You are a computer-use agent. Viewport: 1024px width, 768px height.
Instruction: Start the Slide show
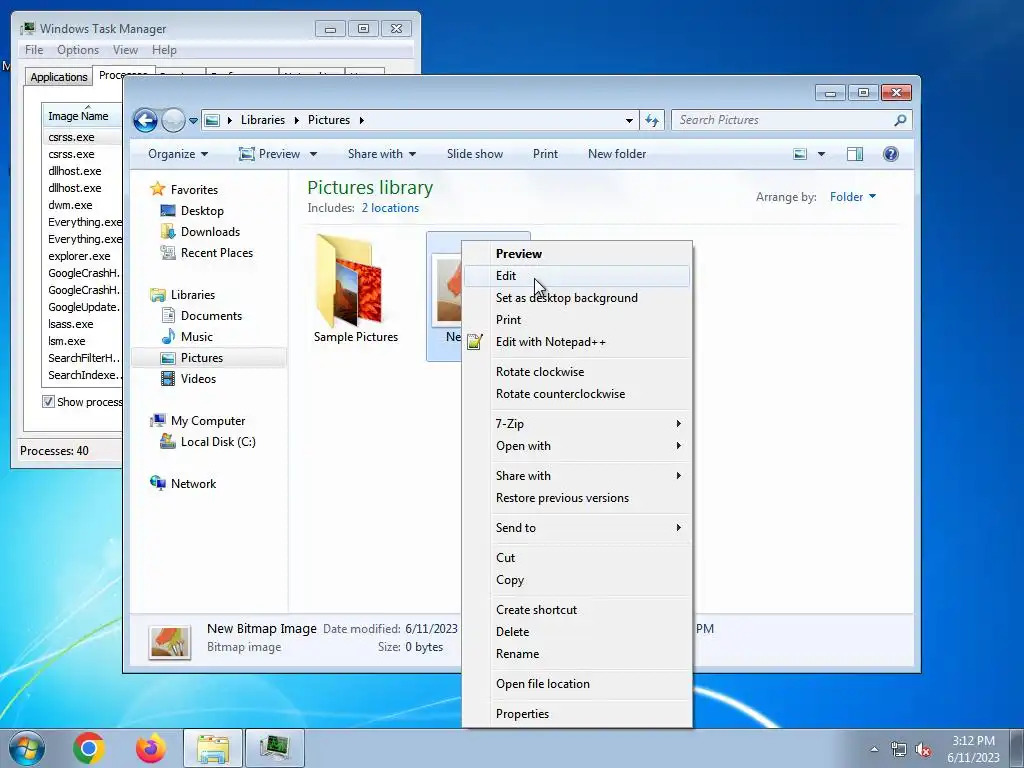tap(475, 154)
